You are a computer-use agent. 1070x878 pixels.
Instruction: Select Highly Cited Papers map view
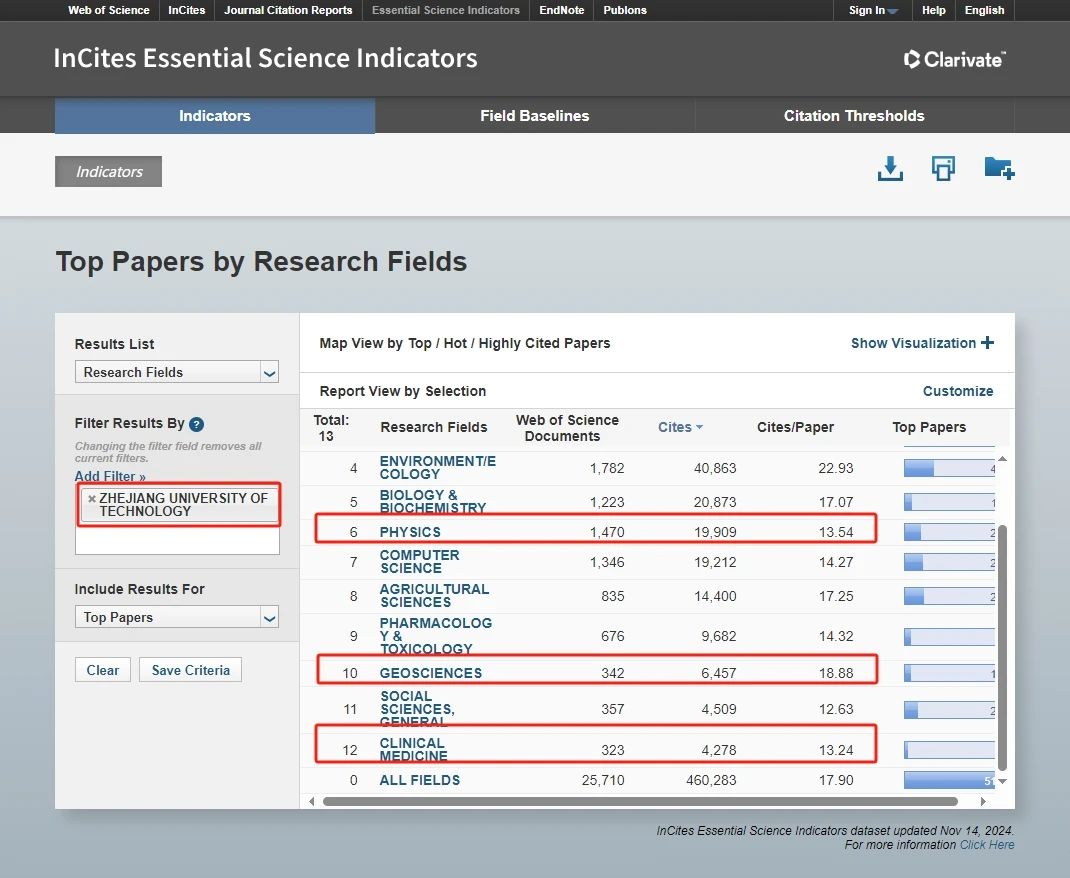544,343
